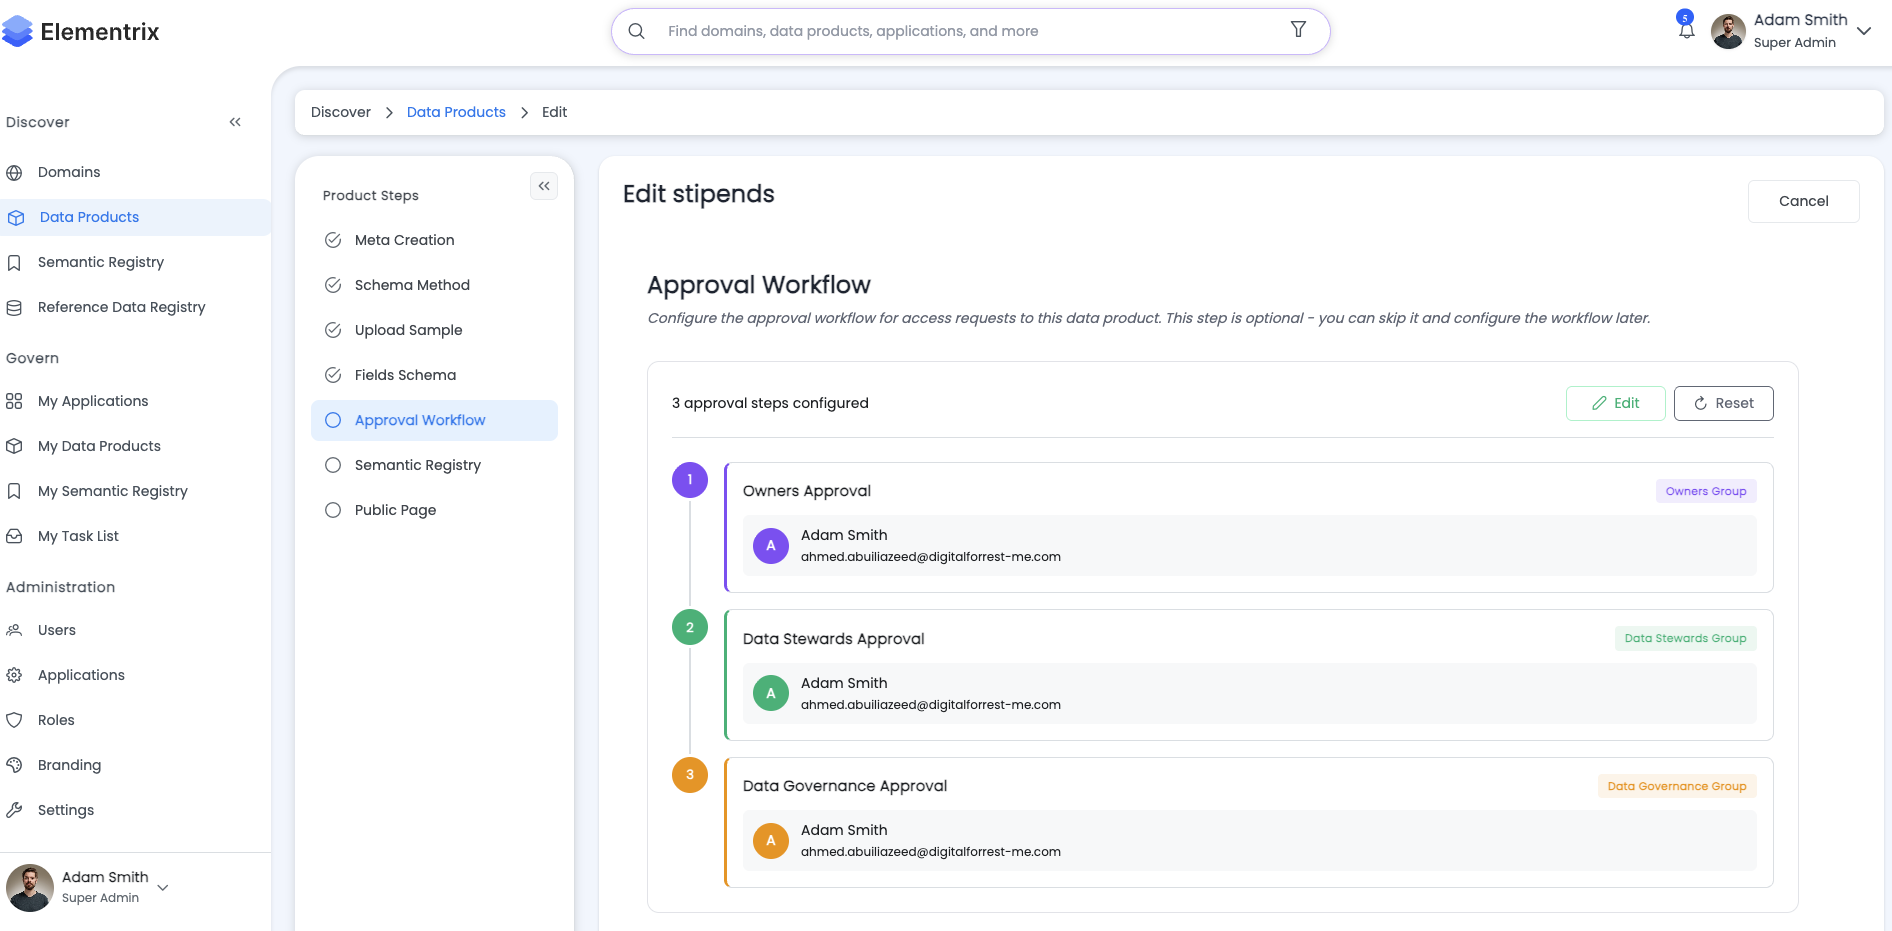Select the Public Page step radio circle
The height and width of the screenshot is (931, 1892).
332,510
